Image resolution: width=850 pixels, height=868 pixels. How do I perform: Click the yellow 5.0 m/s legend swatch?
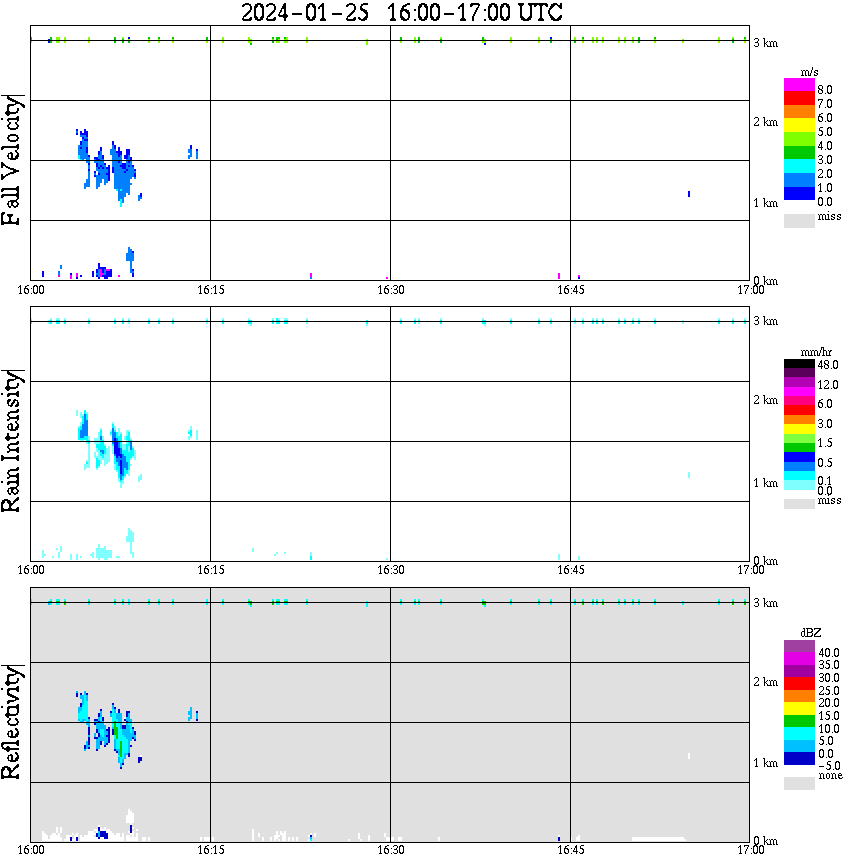[799, 125]
